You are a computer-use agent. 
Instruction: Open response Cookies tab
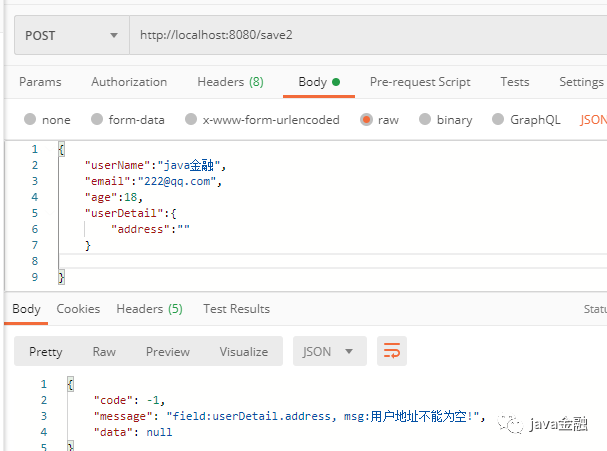click(x=78, y=309)
